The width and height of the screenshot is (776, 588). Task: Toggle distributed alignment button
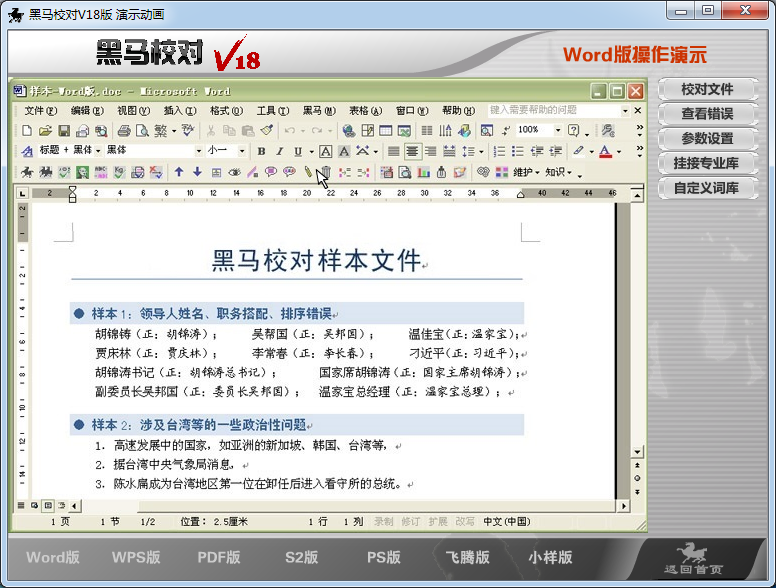pos(449,151)
